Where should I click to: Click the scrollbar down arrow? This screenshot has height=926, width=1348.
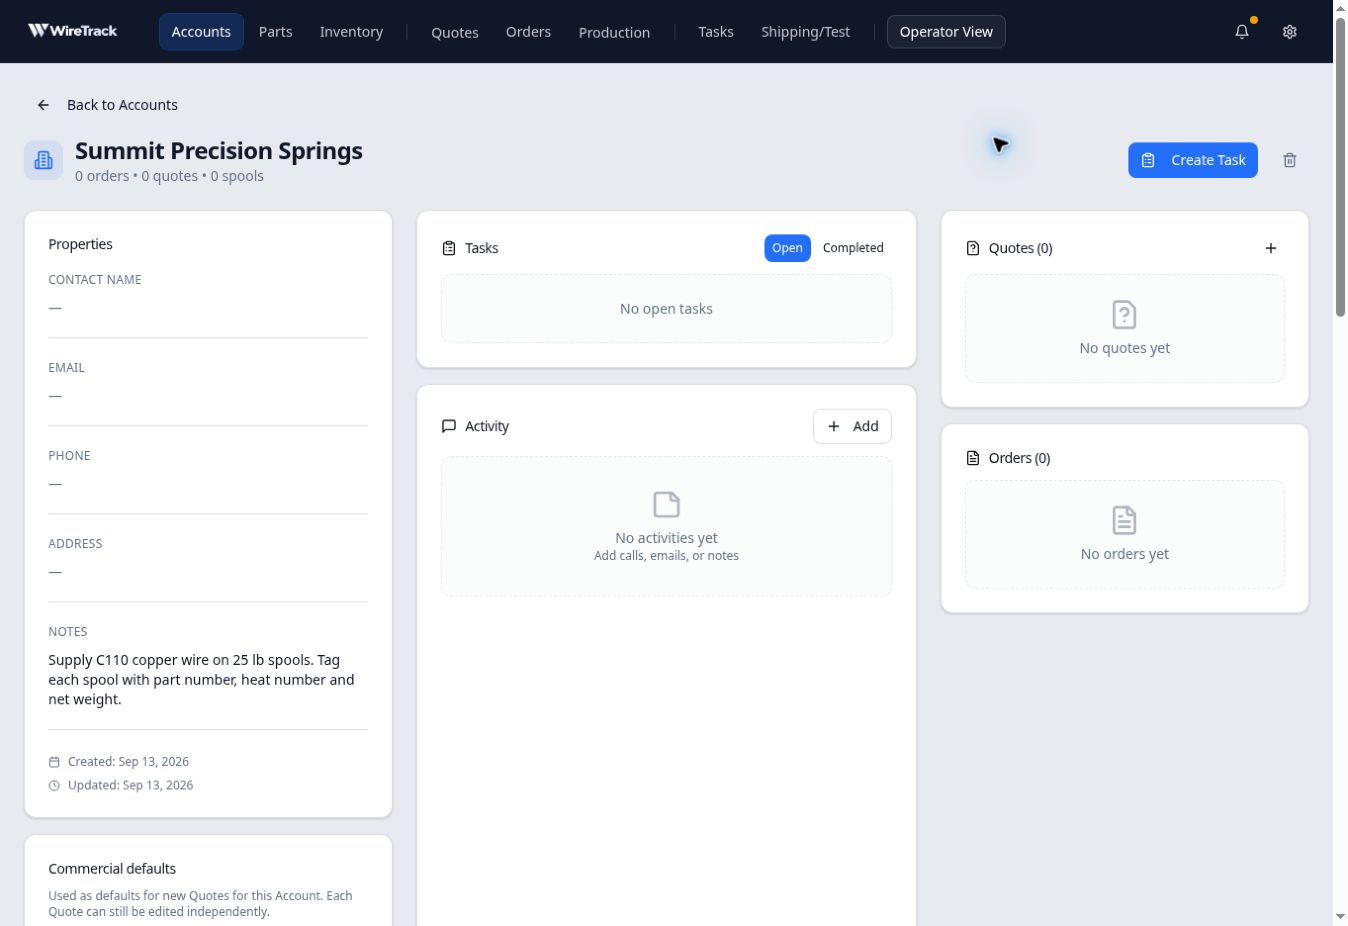1340,917
